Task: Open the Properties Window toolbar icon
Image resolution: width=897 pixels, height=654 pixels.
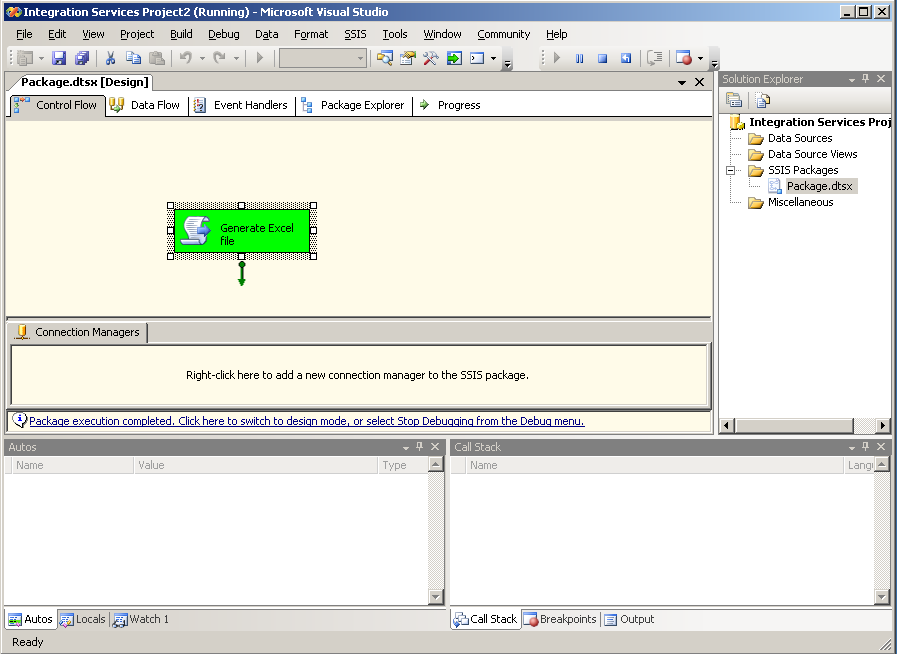Action: click(x=407, y=58)
